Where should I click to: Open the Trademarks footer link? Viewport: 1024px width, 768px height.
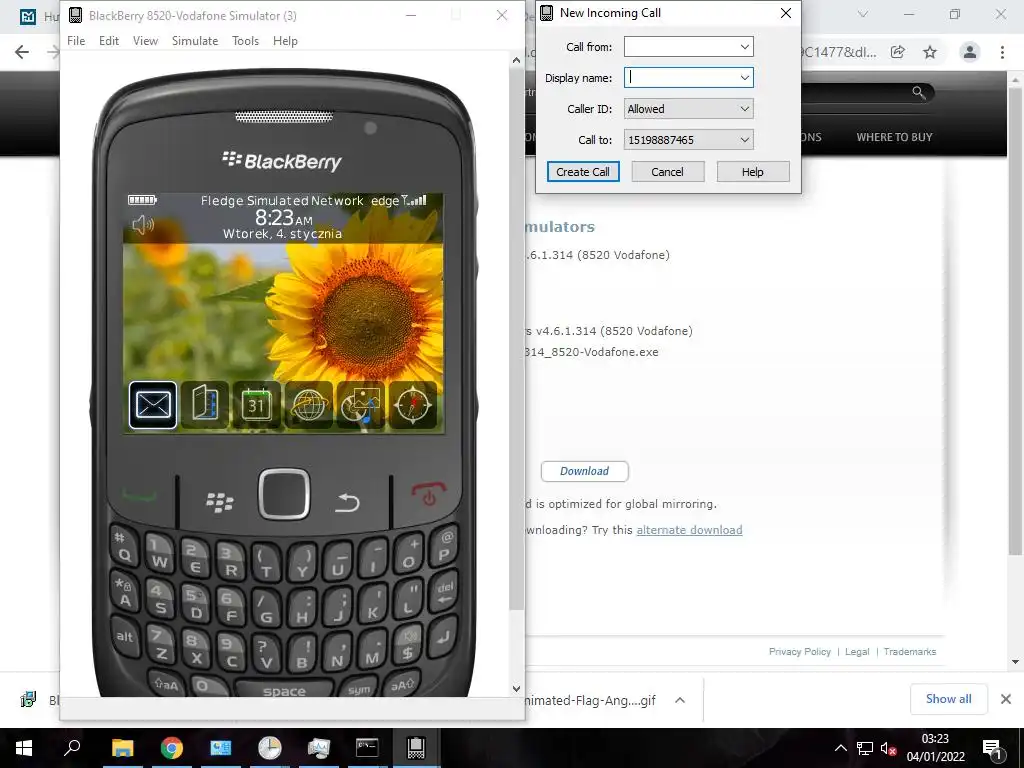click(x=910, y=652)
